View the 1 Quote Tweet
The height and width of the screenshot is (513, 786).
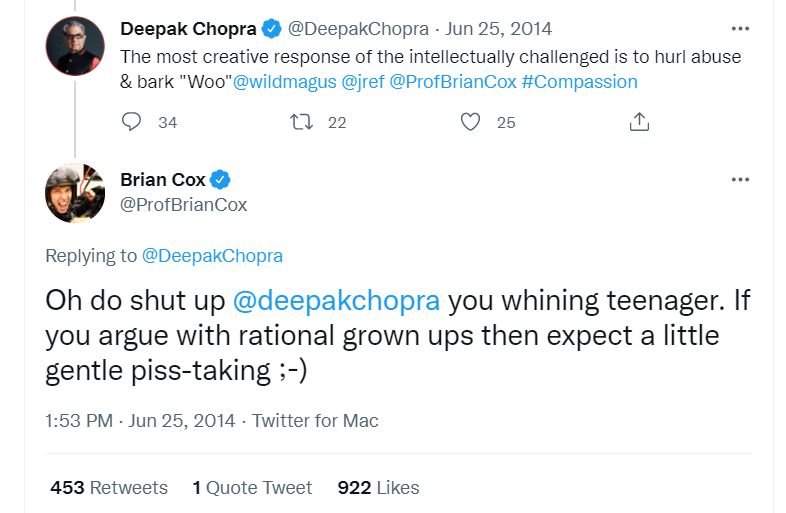pyautogui.click(x=252, y=488)
